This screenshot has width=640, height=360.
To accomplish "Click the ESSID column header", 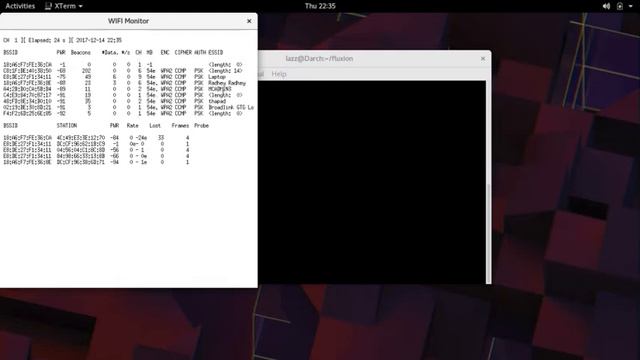I will [x=216, y=52].
